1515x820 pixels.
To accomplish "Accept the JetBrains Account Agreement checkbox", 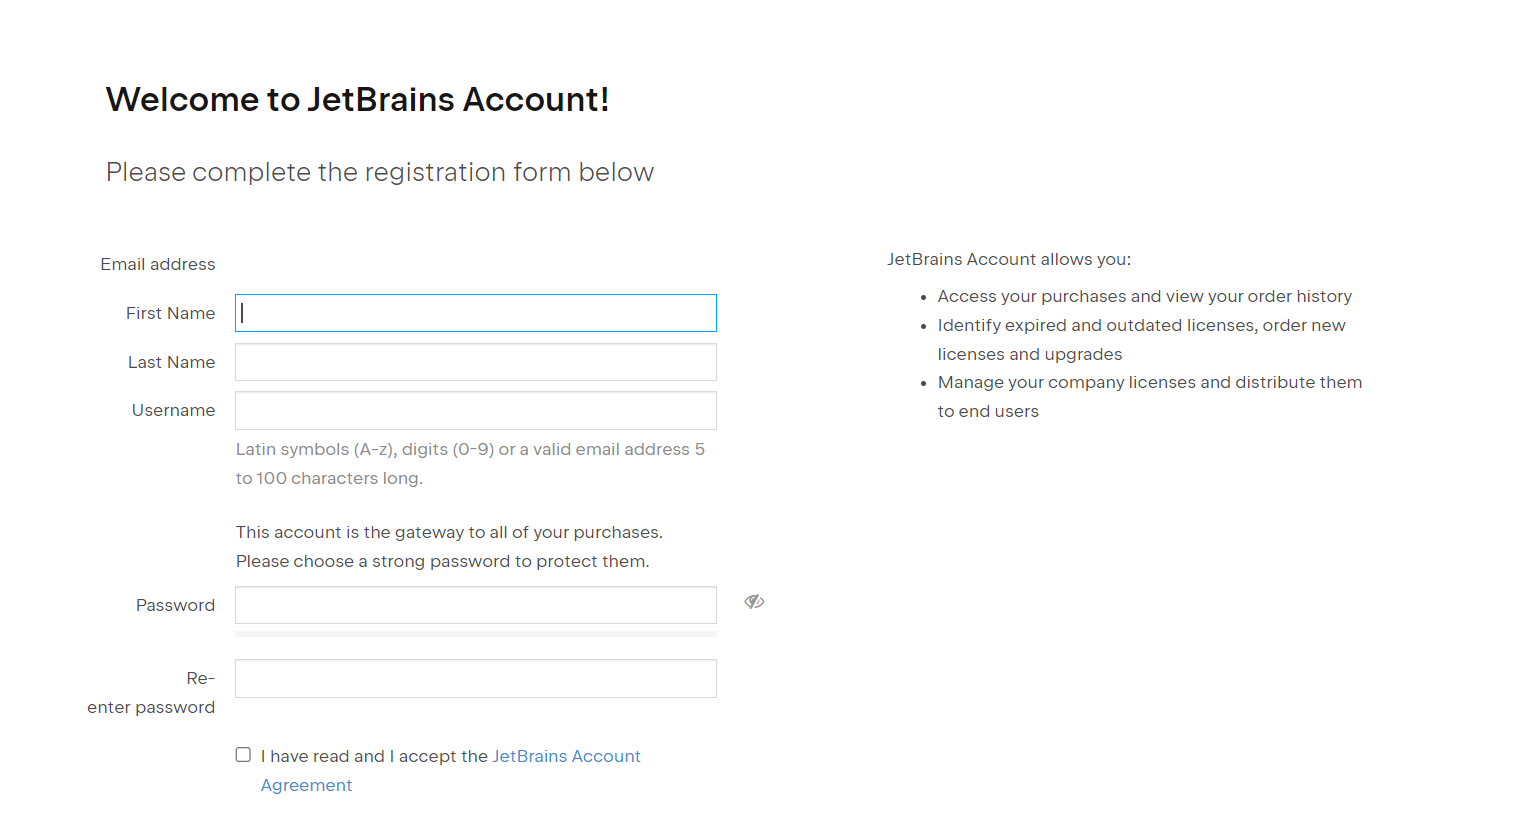I will coord(243,755).
